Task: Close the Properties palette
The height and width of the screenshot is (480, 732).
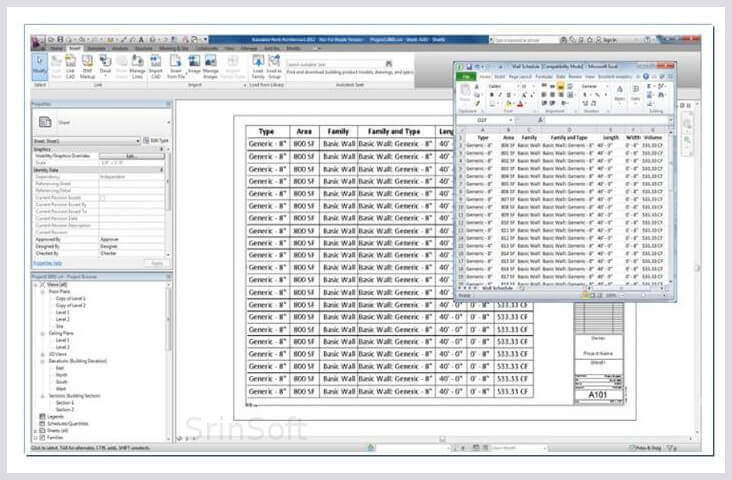Action: coord(169,104)
